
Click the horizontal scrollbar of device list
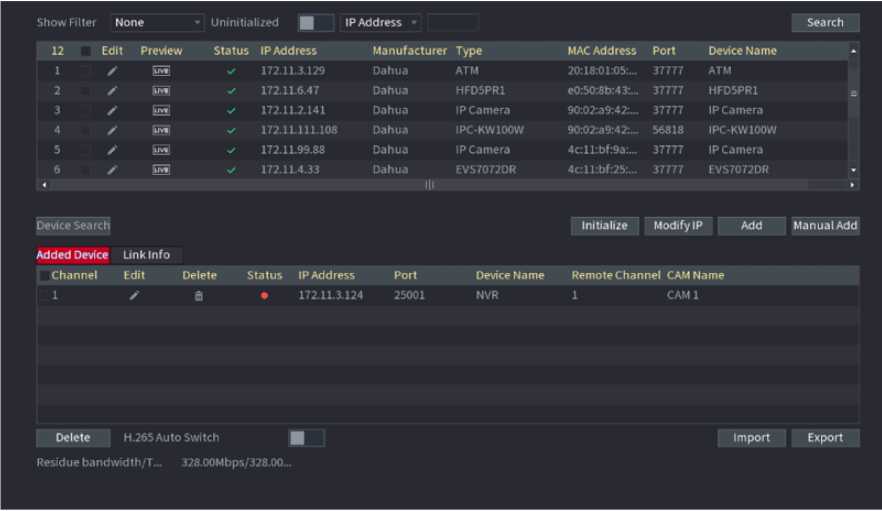[x=430, y=185]
